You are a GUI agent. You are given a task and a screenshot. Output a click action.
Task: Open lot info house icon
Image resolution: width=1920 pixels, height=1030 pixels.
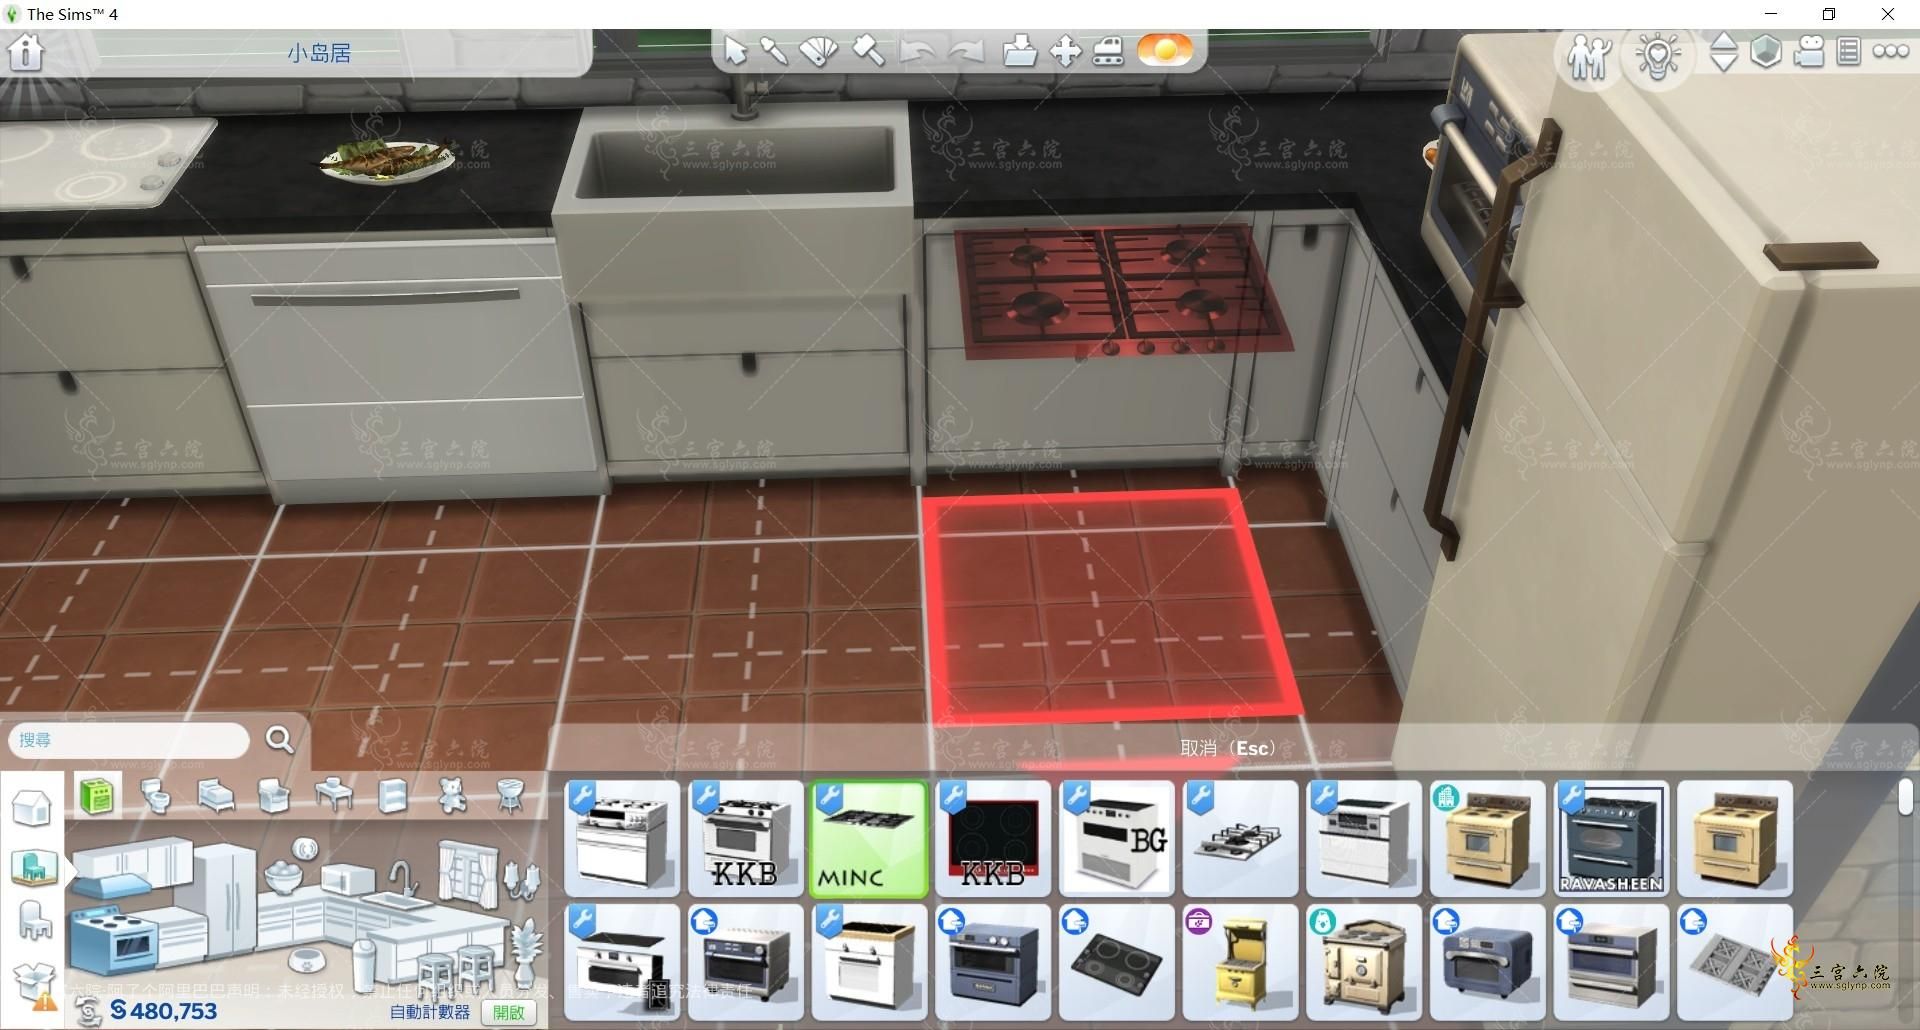[x=26, y=52]
